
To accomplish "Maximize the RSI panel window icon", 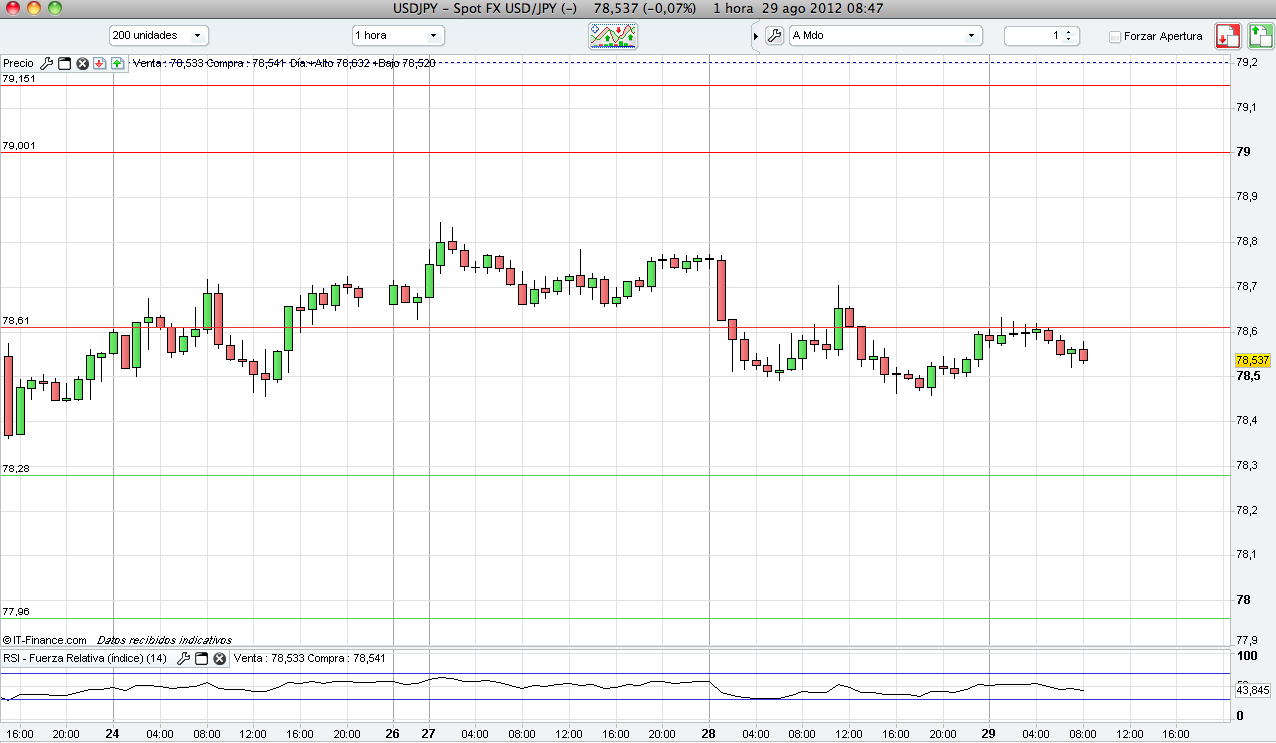I will tap(201, 658).
